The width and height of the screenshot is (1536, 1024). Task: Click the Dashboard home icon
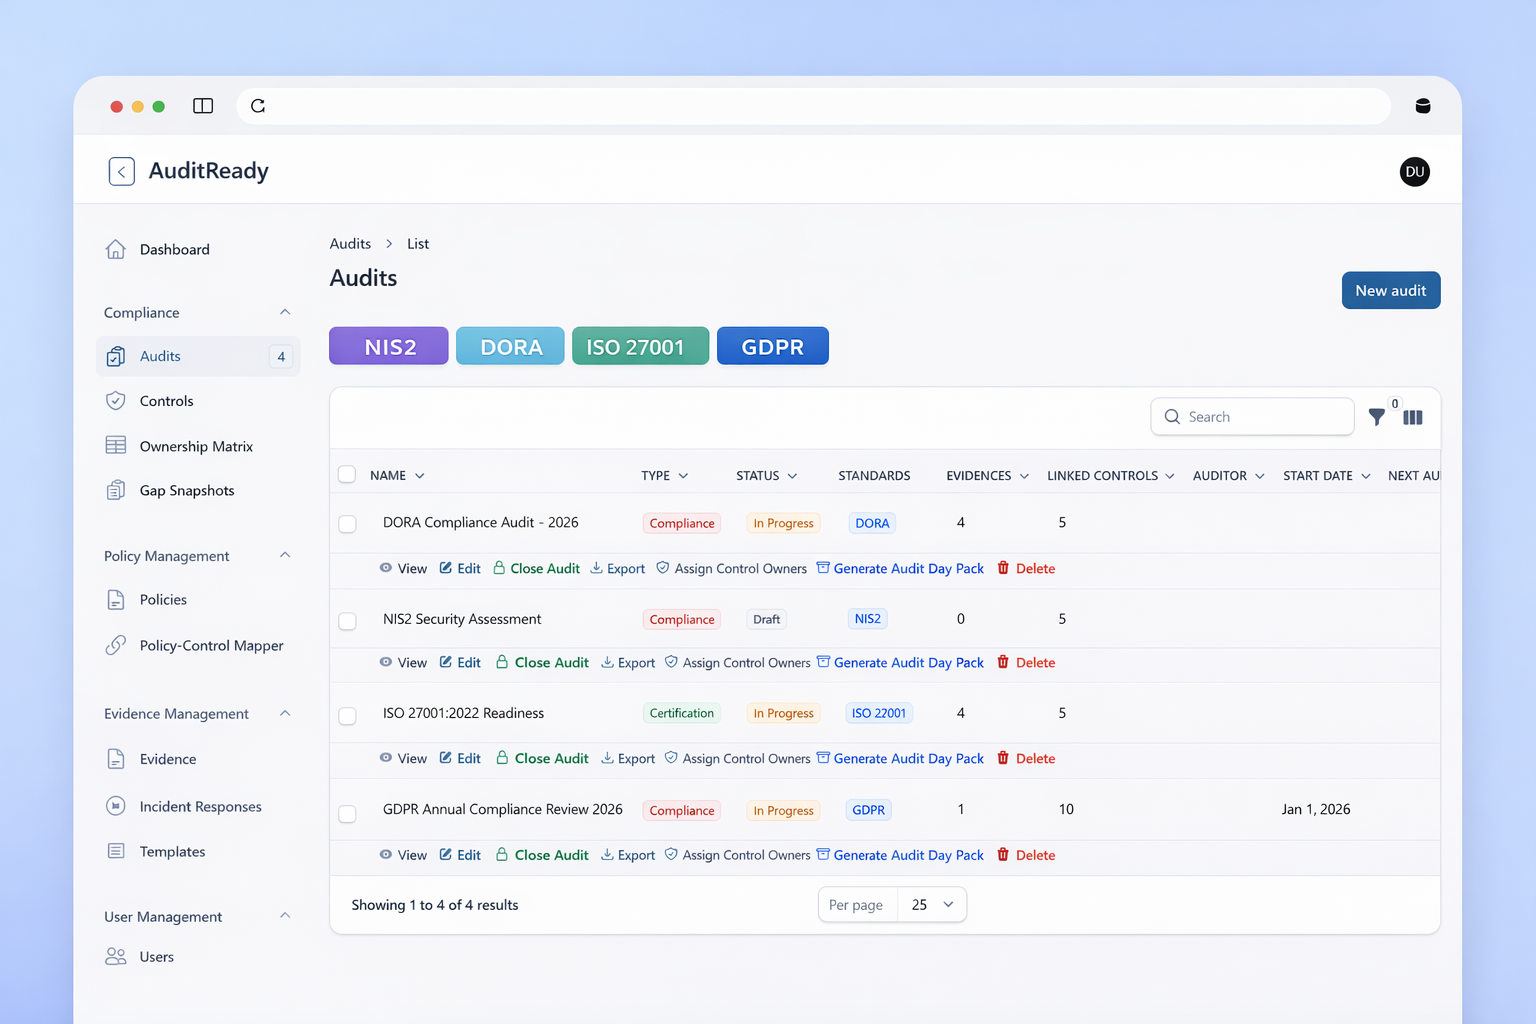pos(116,249)
